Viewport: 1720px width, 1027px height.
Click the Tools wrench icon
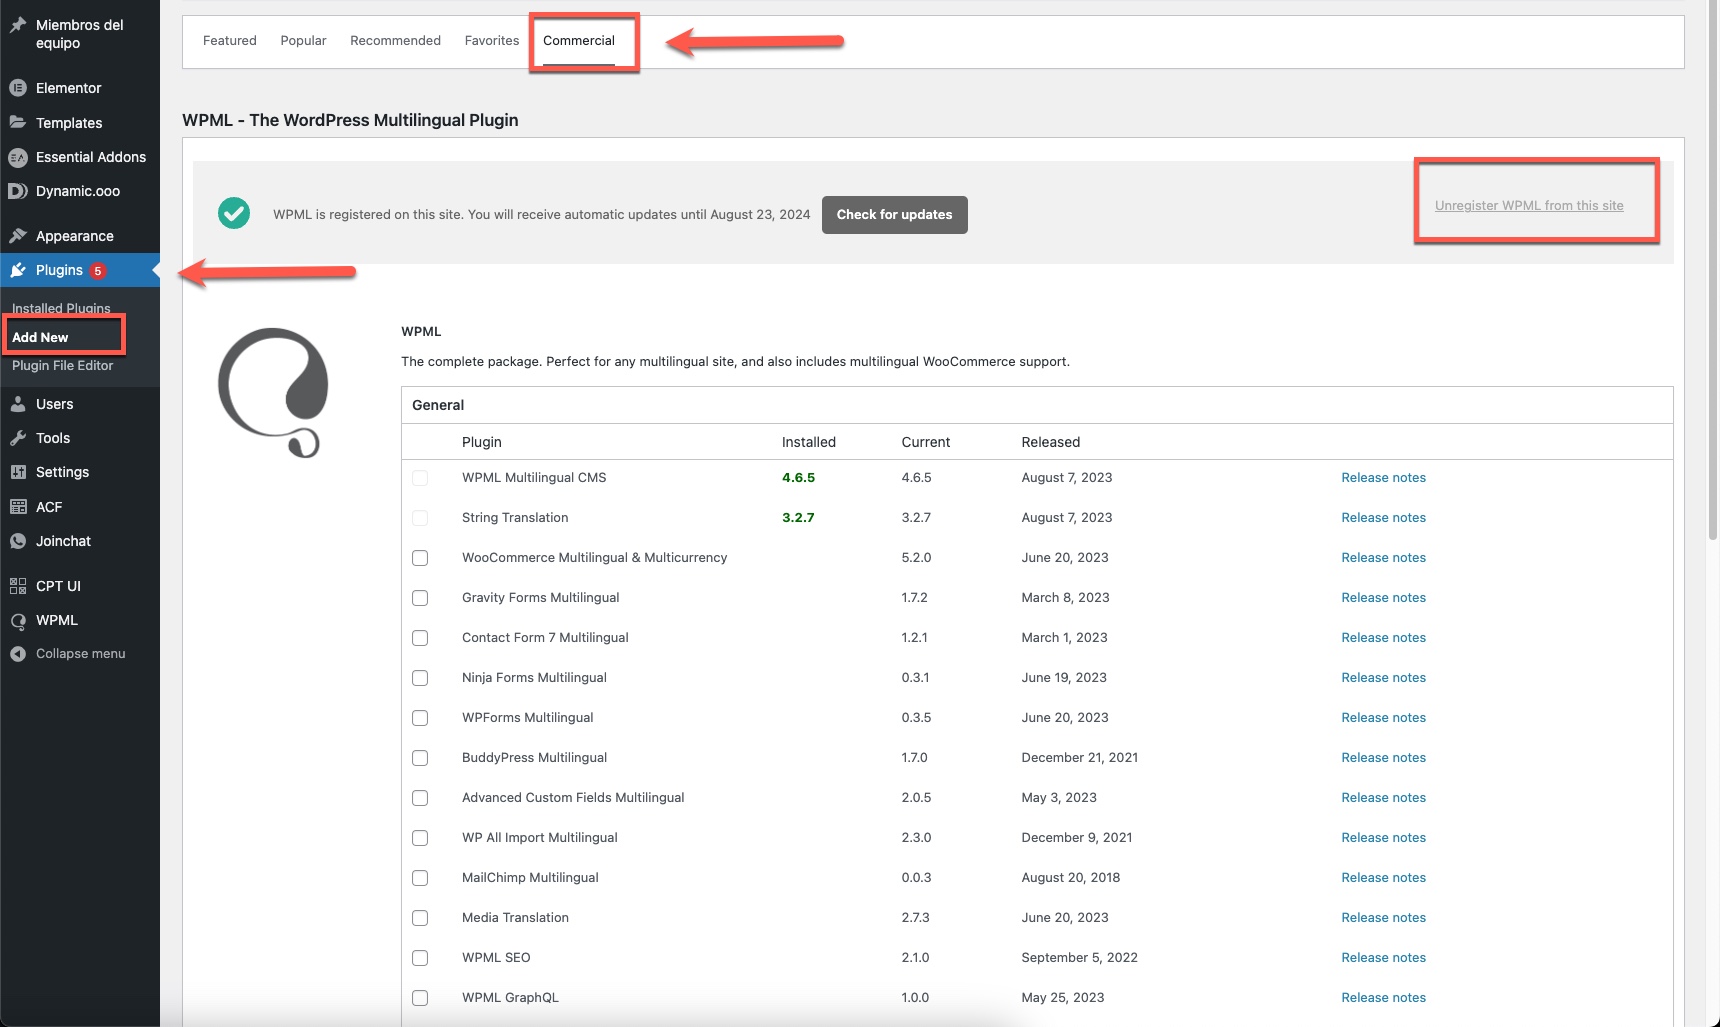17,438
